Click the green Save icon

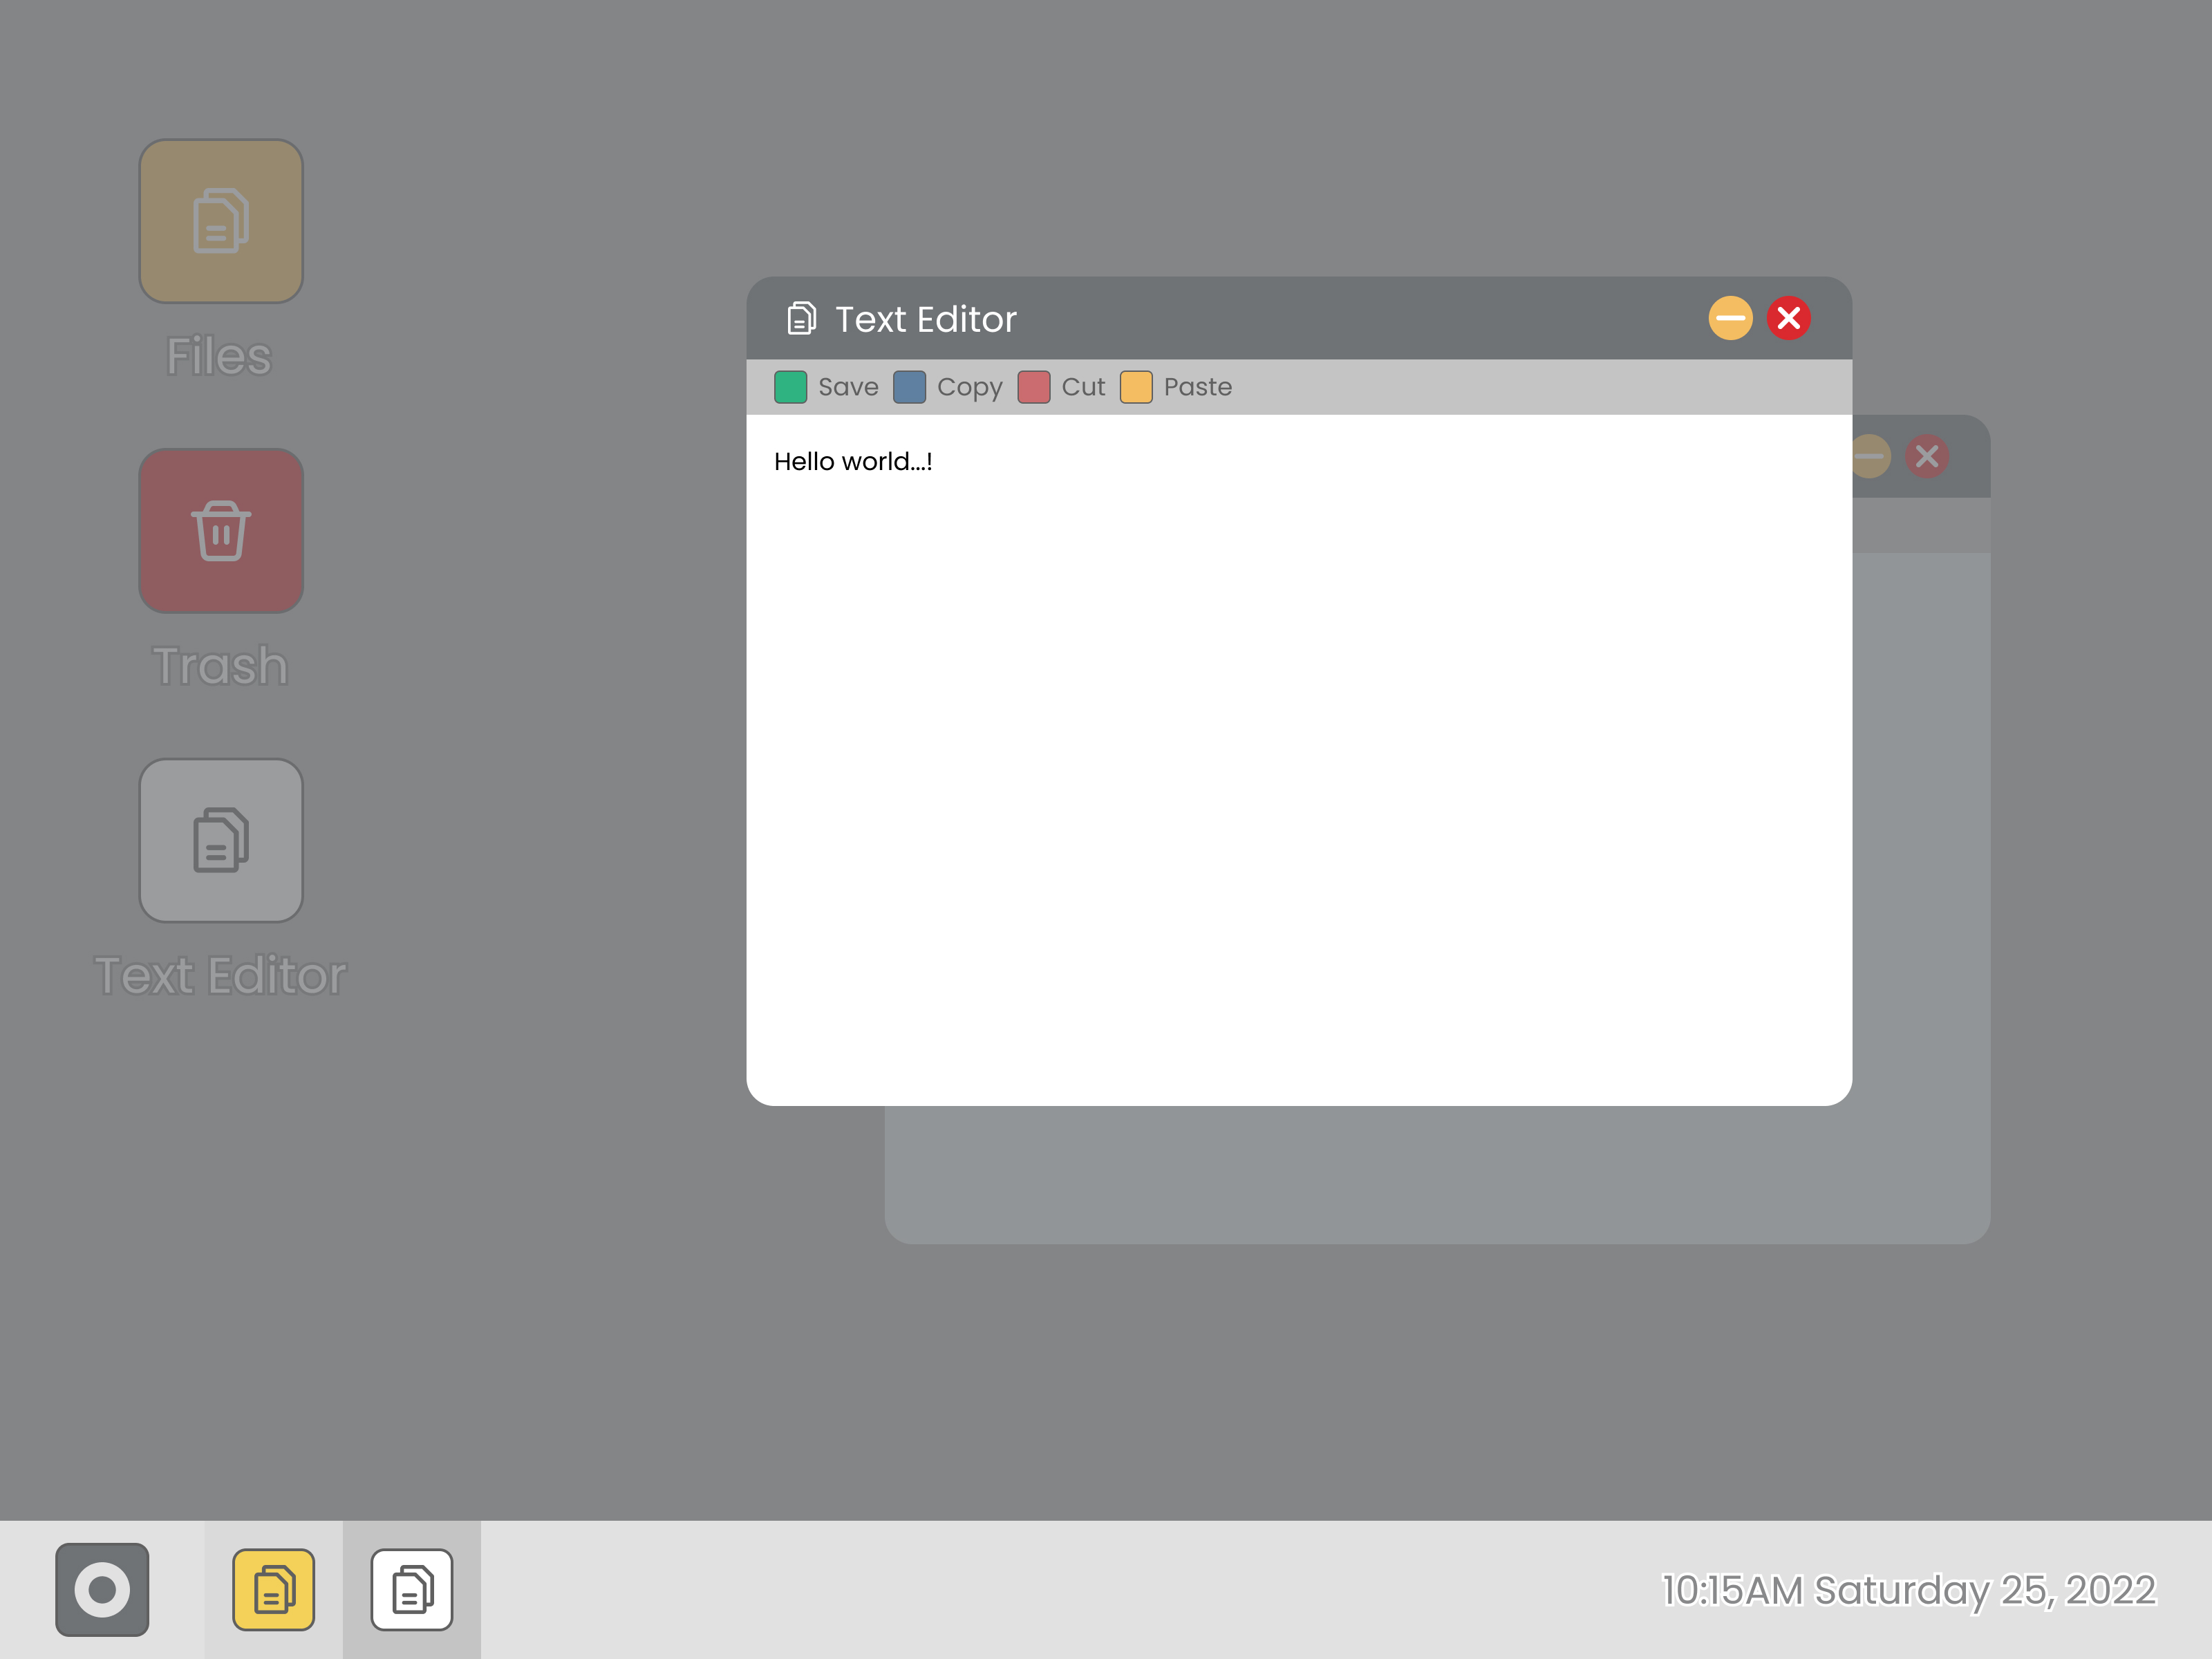[x=790, y=387]
